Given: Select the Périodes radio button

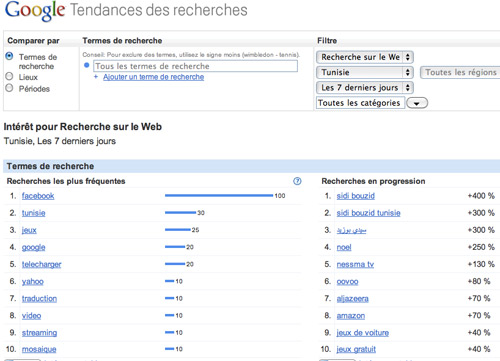Looking at the screenshot, I should tap(9, 88).
